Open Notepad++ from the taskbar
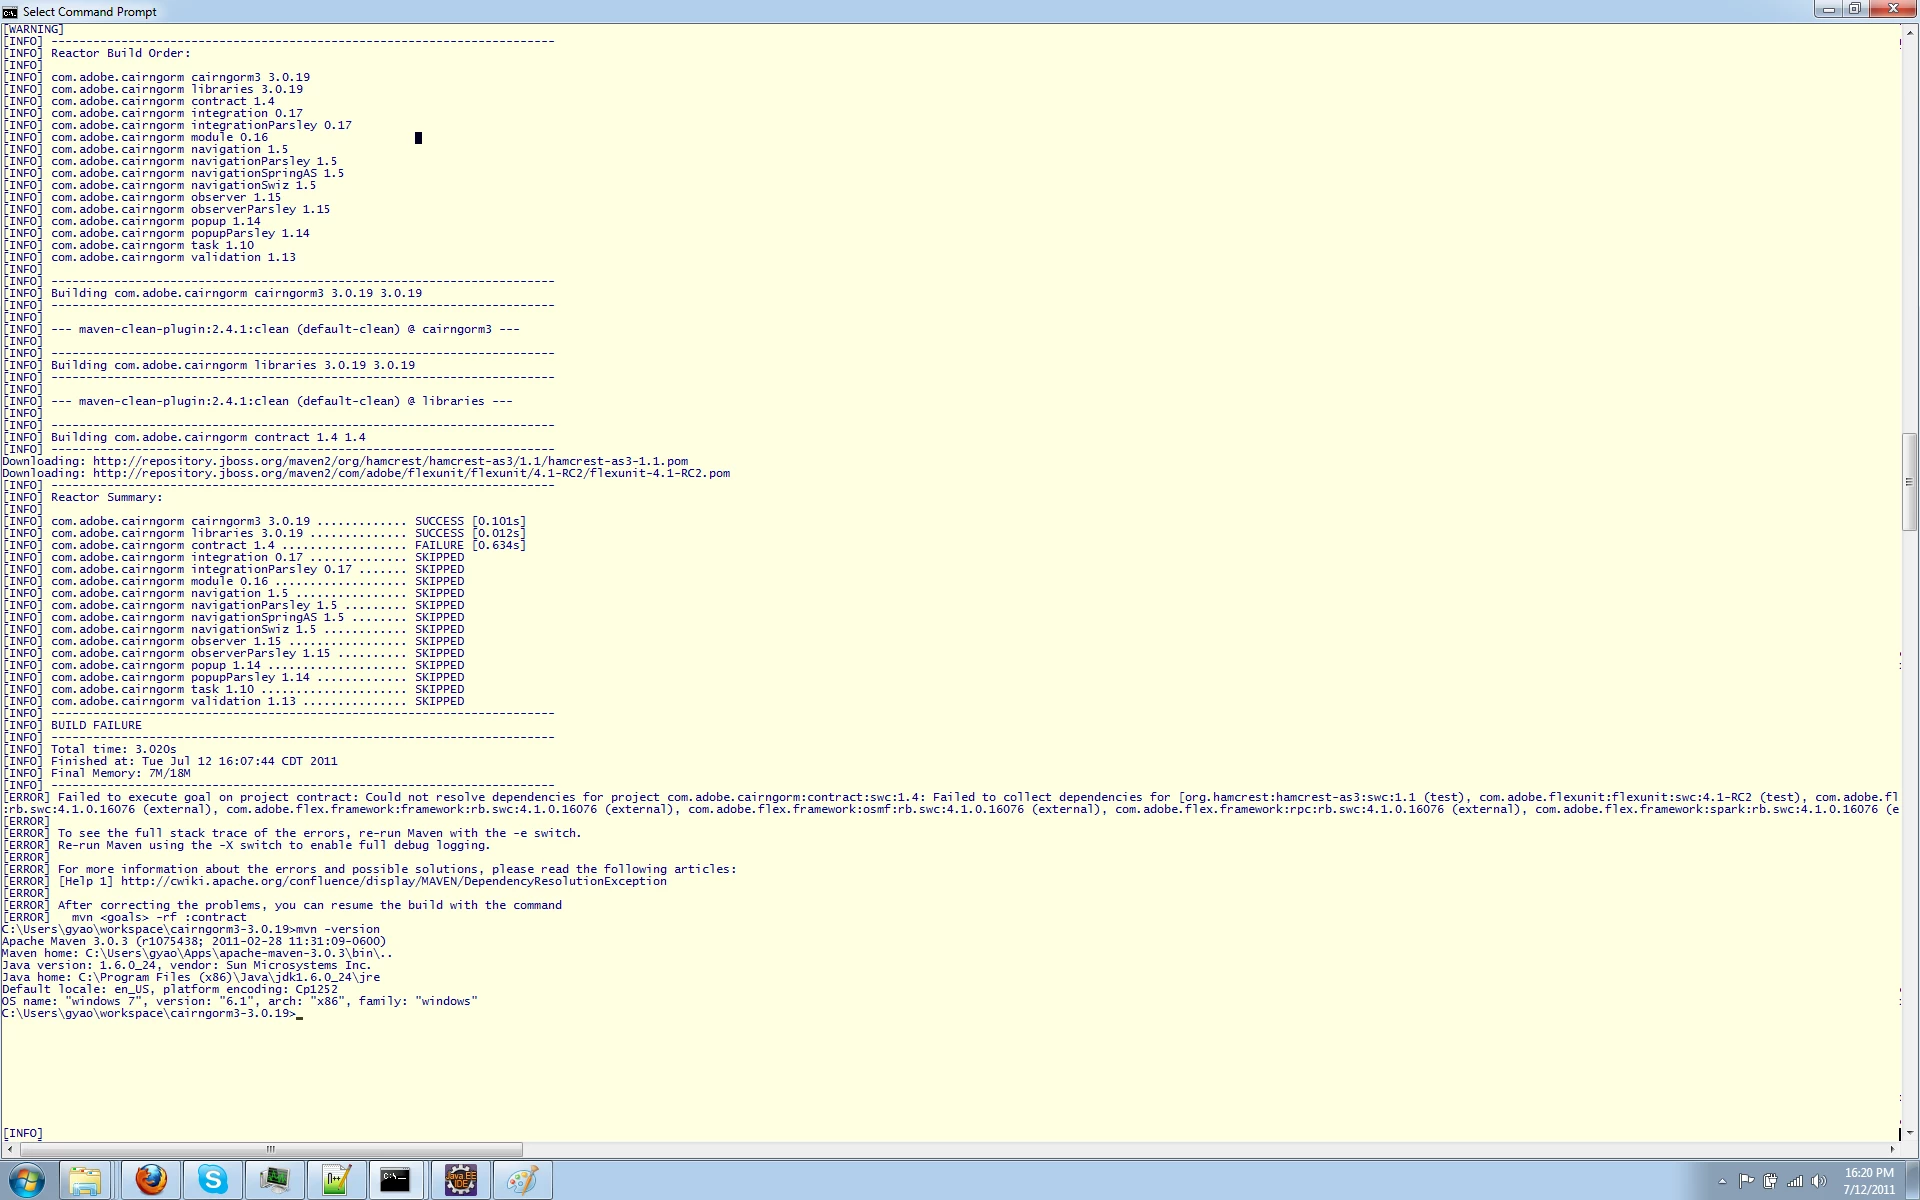 [x=335, y=1180]
